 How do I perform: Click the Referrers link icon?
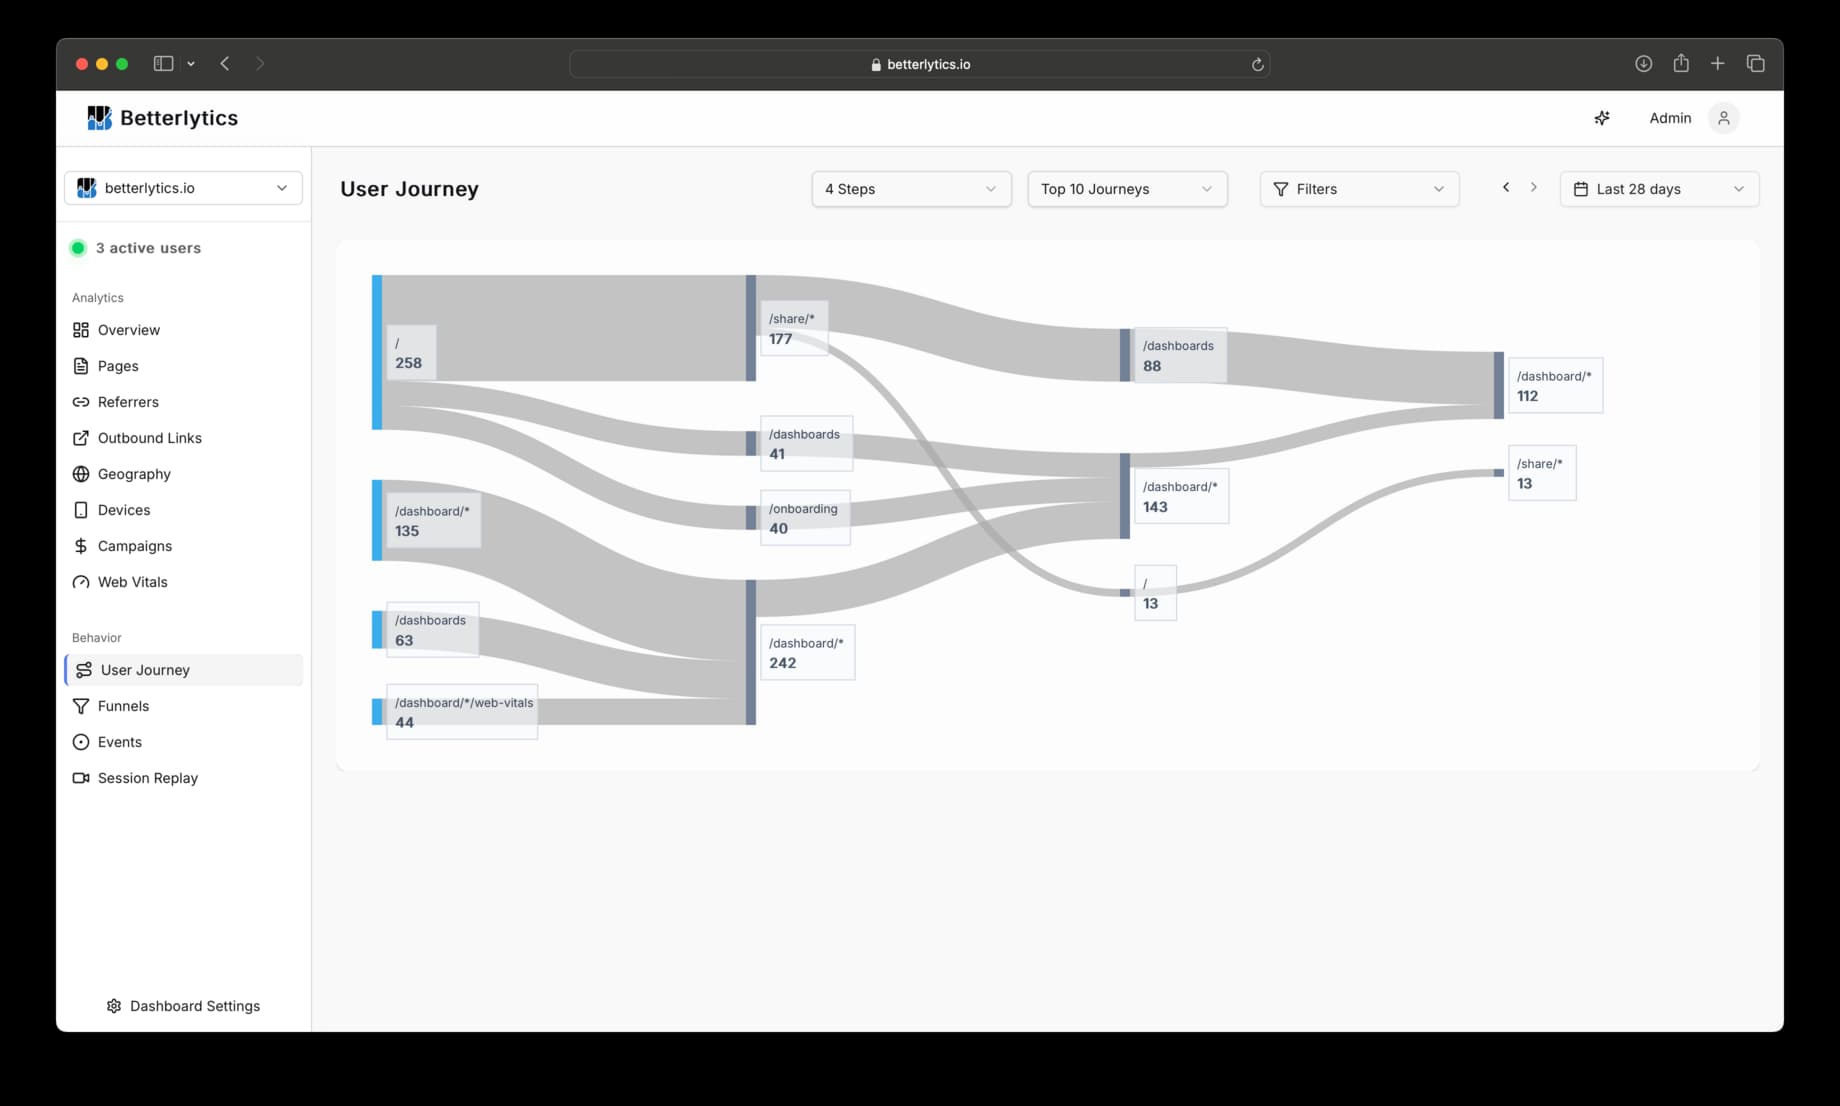pyautogui.click(x=81, y=401)
